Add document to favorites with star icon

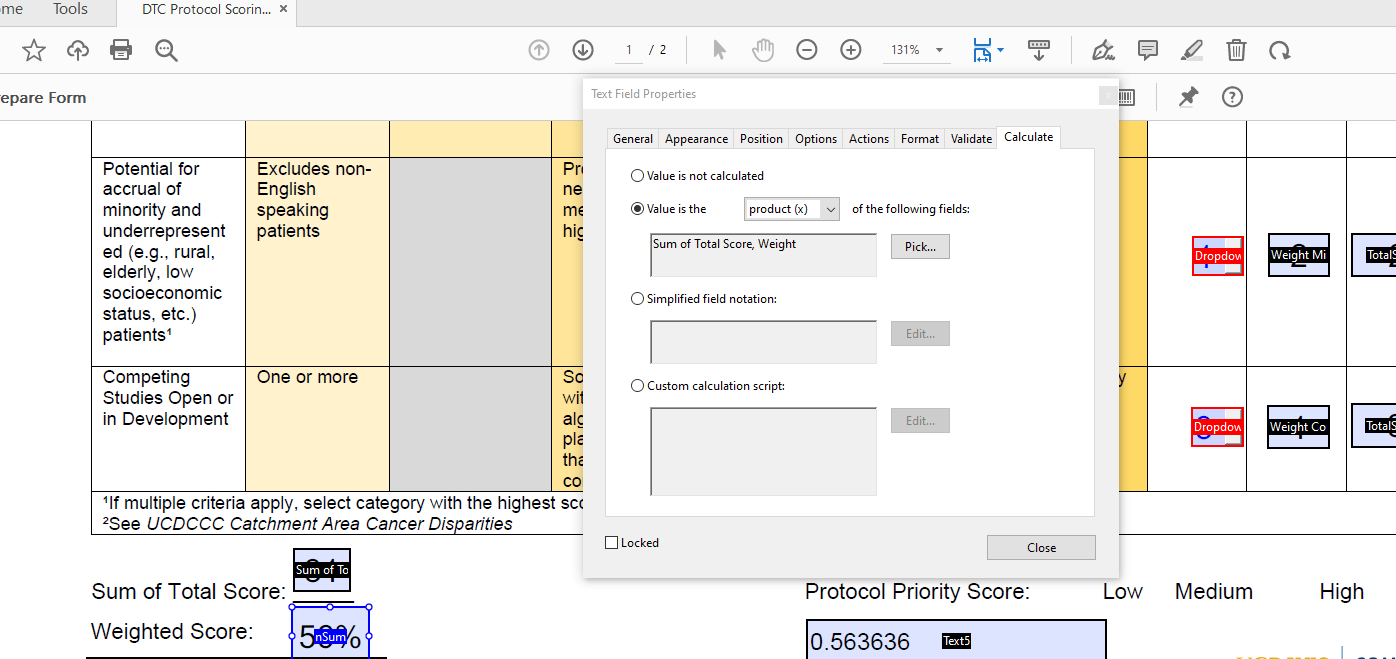pyautogui.click(x=33, y=49)
